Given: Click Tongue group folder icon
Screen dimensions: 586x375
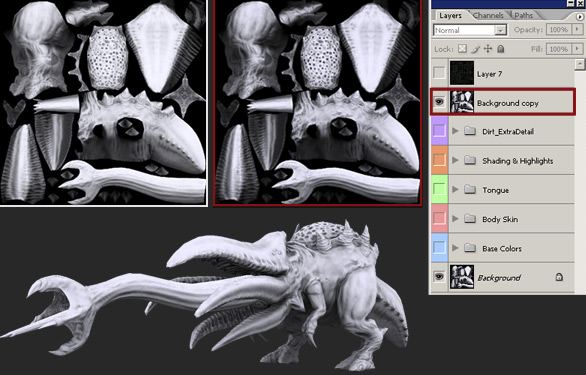Looking at the screenshot, I should point(470,190).
